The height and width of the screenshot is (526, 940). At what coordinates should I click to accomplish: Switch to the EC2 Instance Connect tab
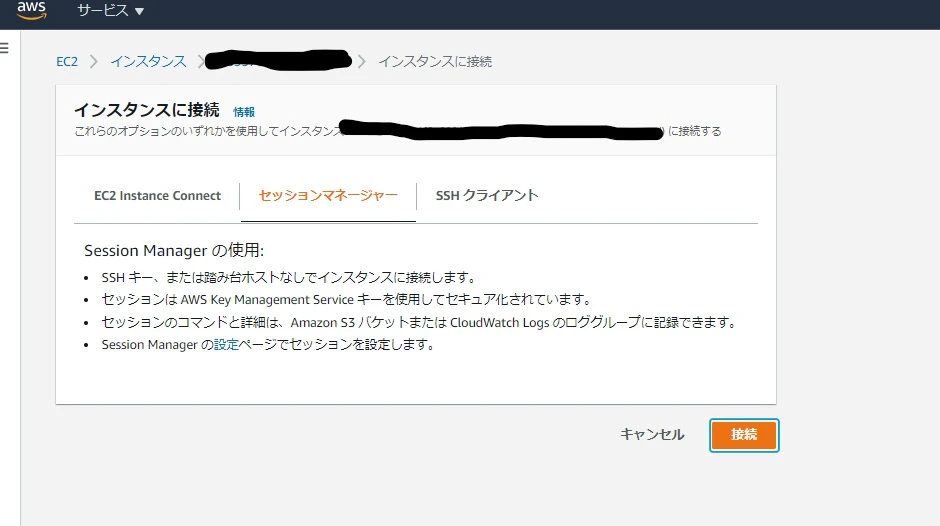(x=157, y=196)
